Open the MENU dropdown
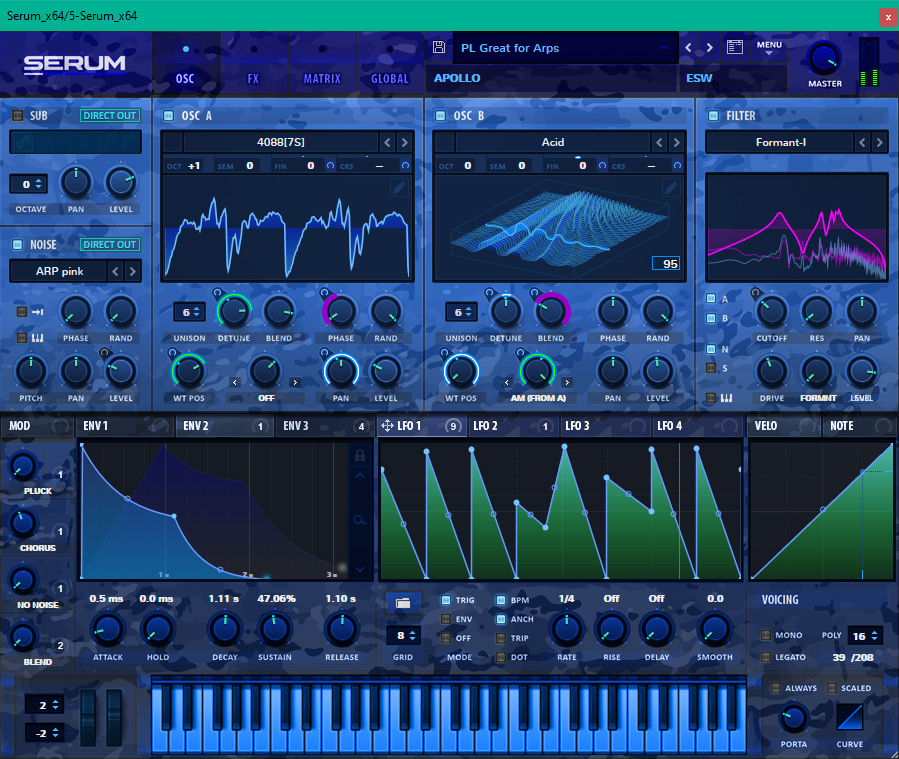The image size is (899, 759). pyautogui.click(x=769, y=48)
